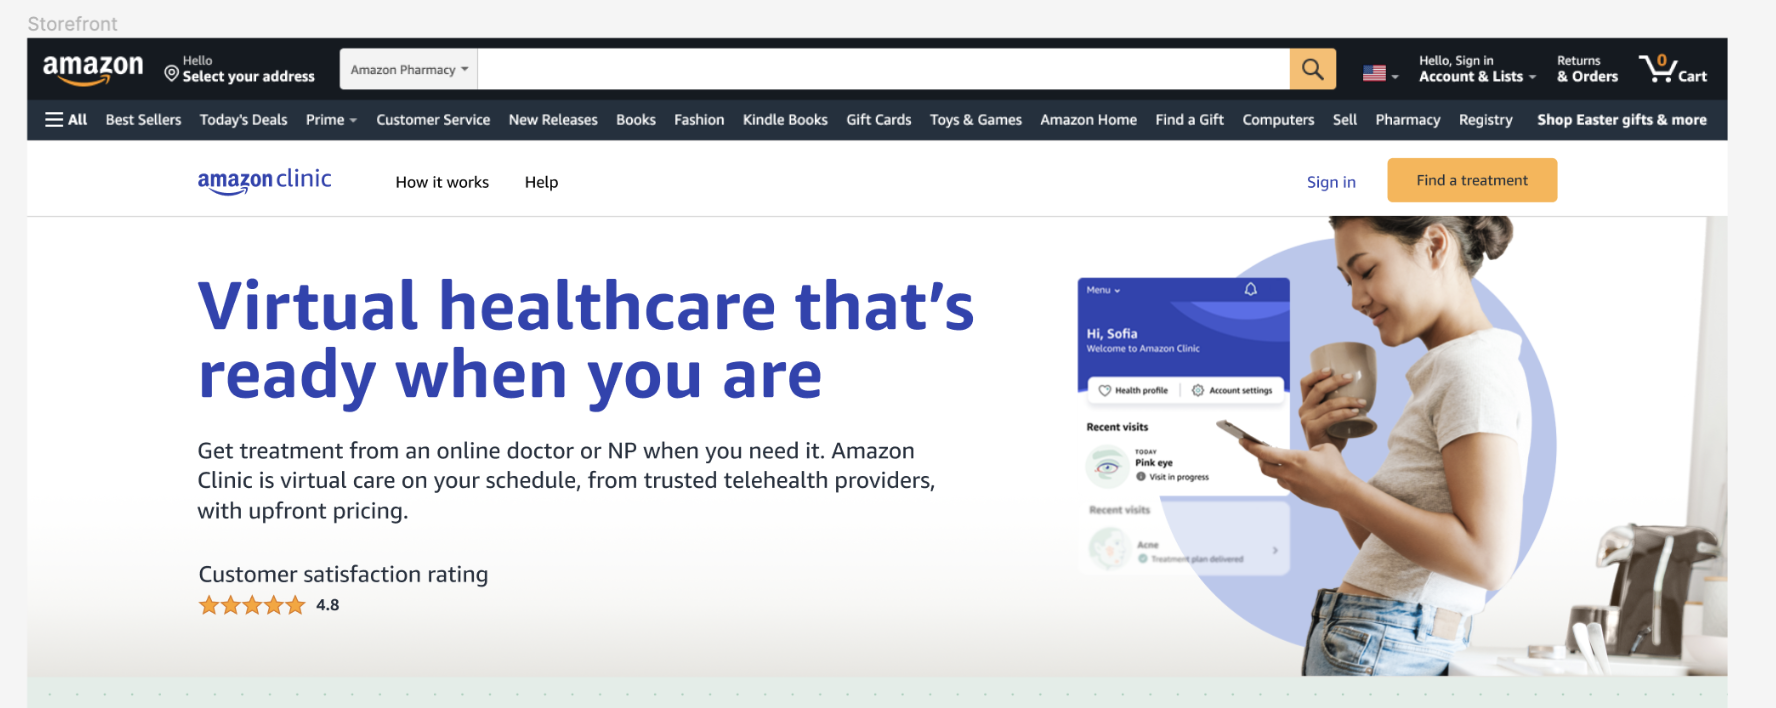This screenshot has width=1776, height=708.
Task: Open Kindle Books section
Action: pos(785,120)
